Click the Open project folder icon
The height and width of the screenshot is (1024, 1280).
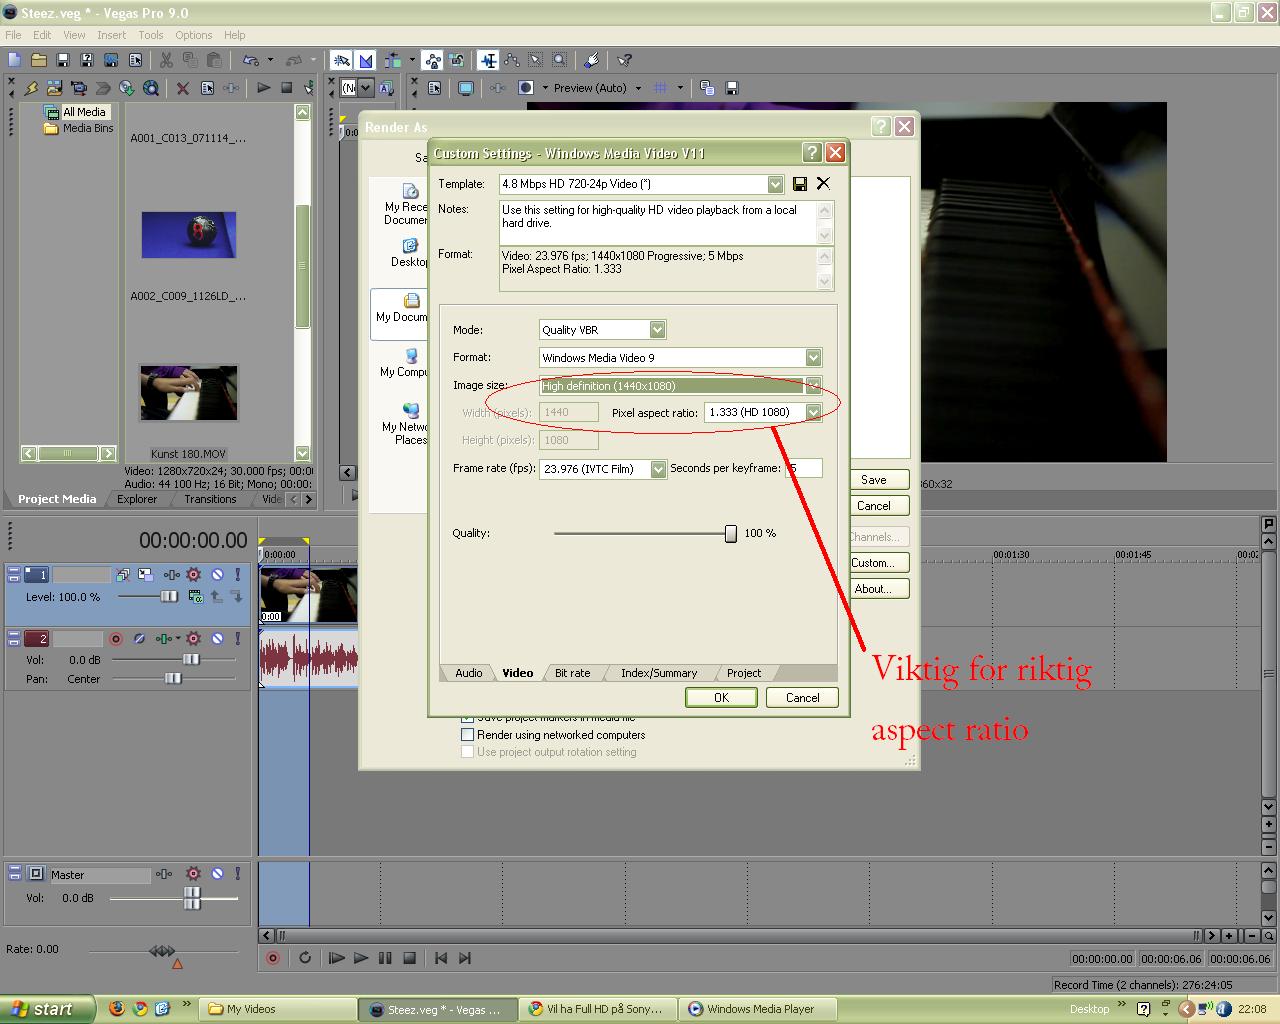click(39, 60)
